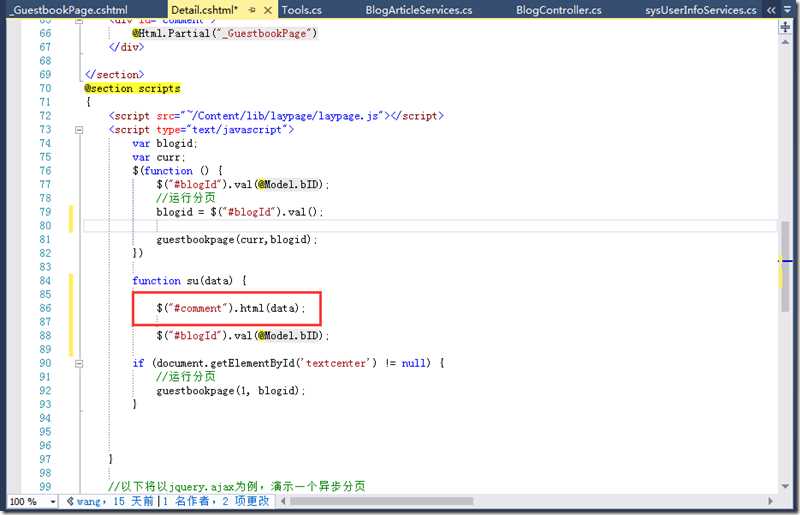800x515 pixels.
Task: Click '$("#comment").html(data);' statement
Action: click(x=231, y=308)
